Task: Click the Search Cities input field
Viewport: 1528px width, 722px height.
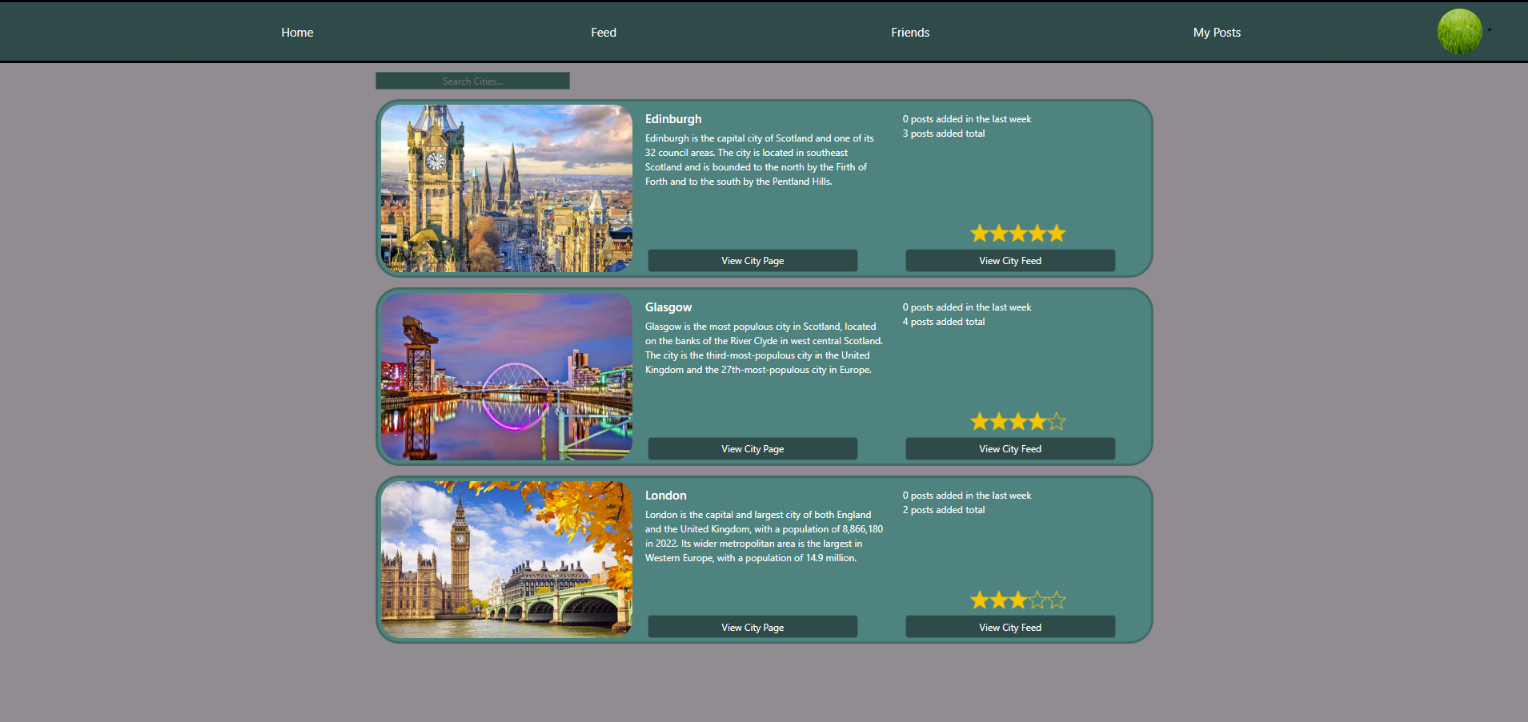Action: point(472,81)
